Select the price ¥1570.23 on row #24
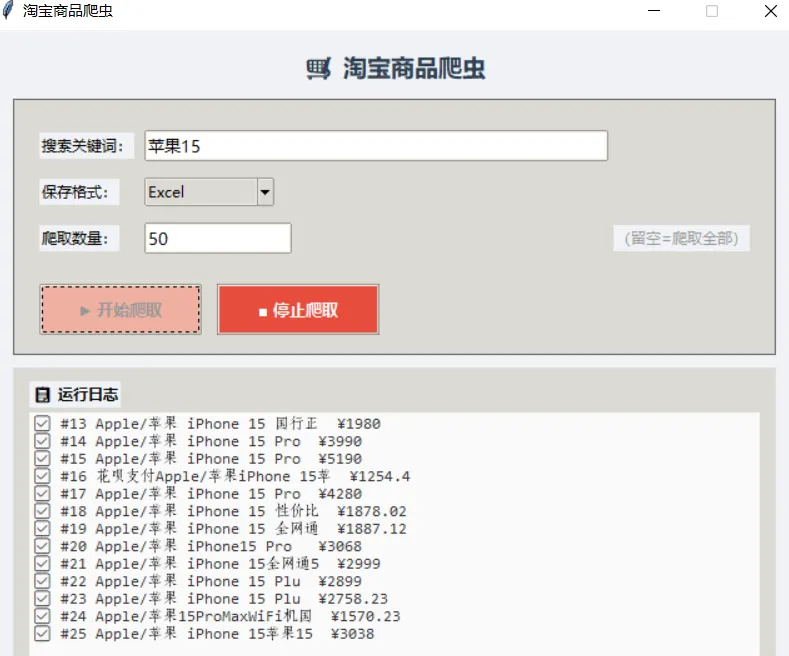The height and width of the screenshot is (656, 789). pos(366,616)
